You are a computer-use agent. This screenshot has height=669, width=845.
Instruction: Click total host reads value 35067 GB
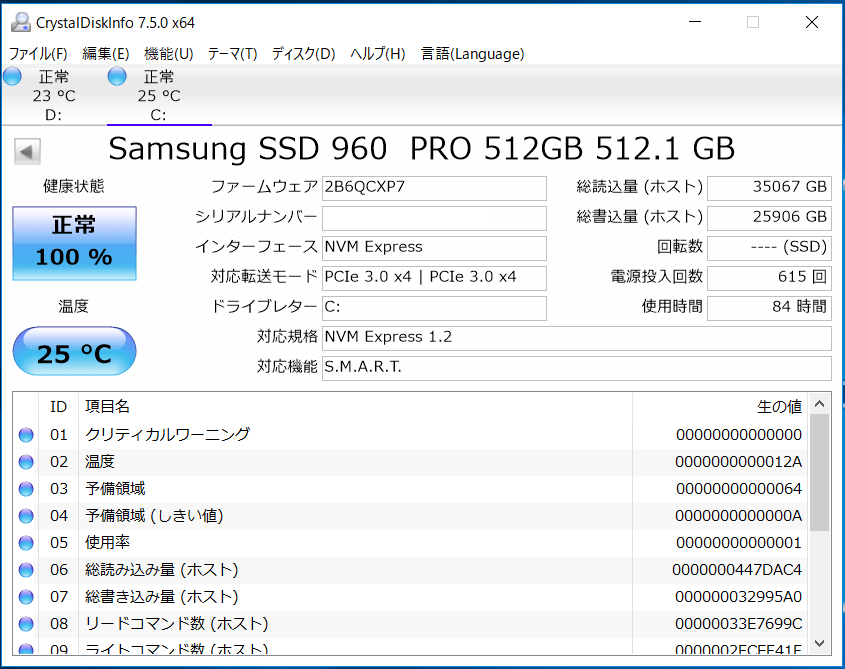pyautogui.click(x=770, y=188)
